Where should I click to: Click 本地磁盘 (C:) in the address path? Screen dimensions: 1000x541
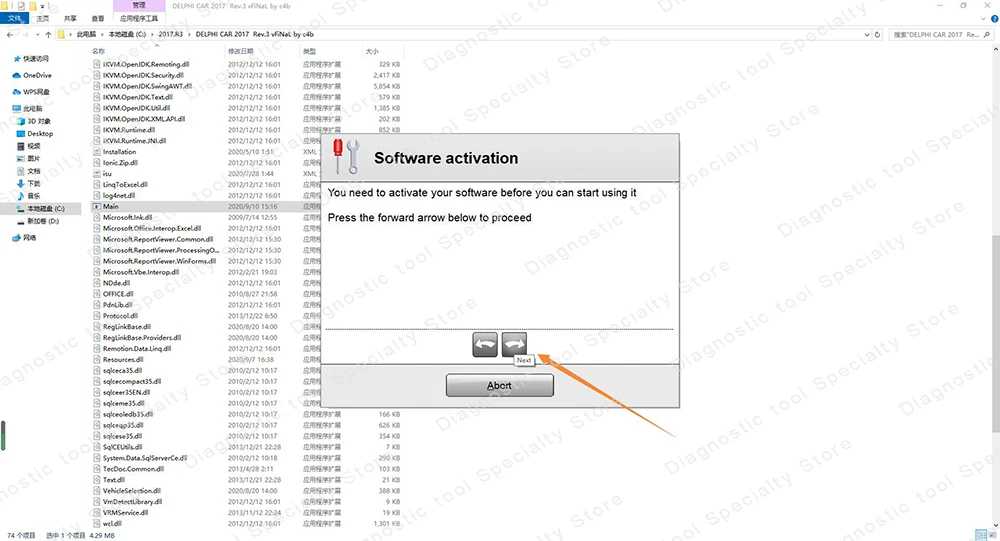[x=128, y=34]
